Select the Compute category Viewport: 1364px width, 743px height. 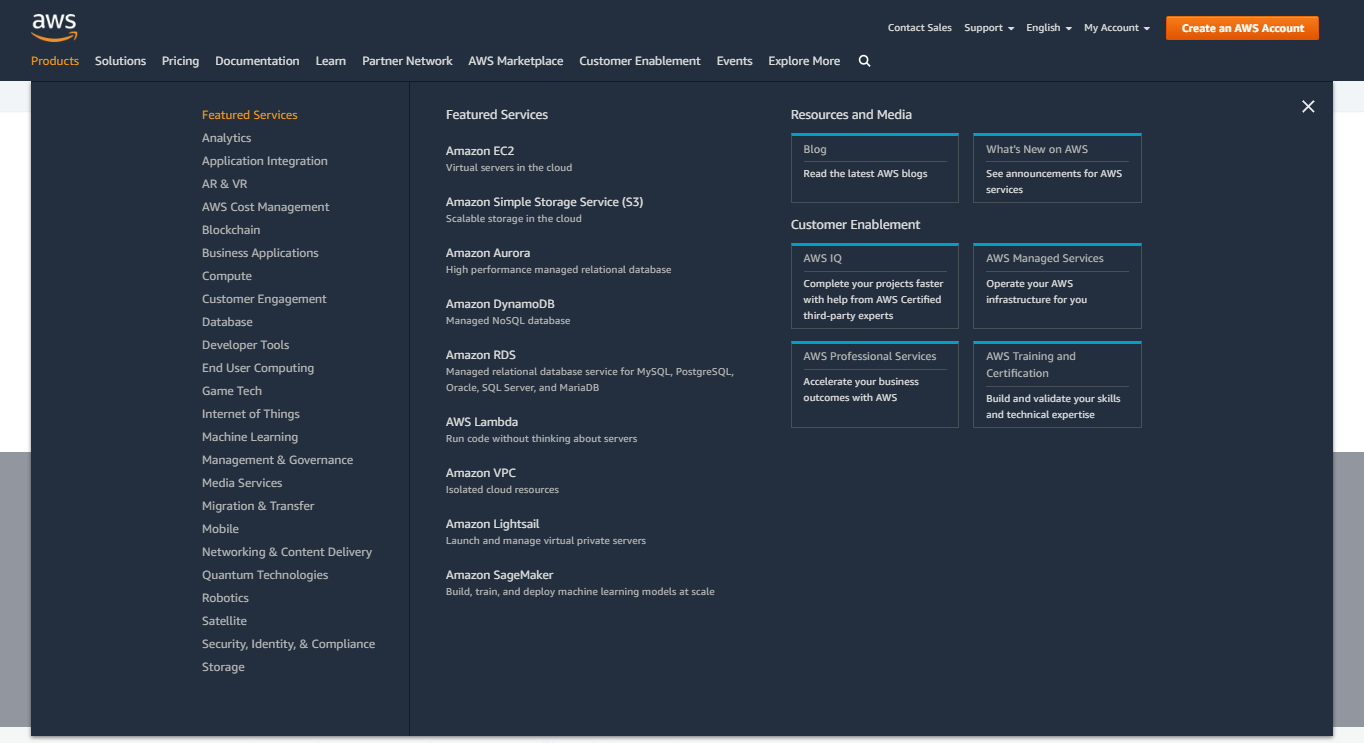coord(227,276)
